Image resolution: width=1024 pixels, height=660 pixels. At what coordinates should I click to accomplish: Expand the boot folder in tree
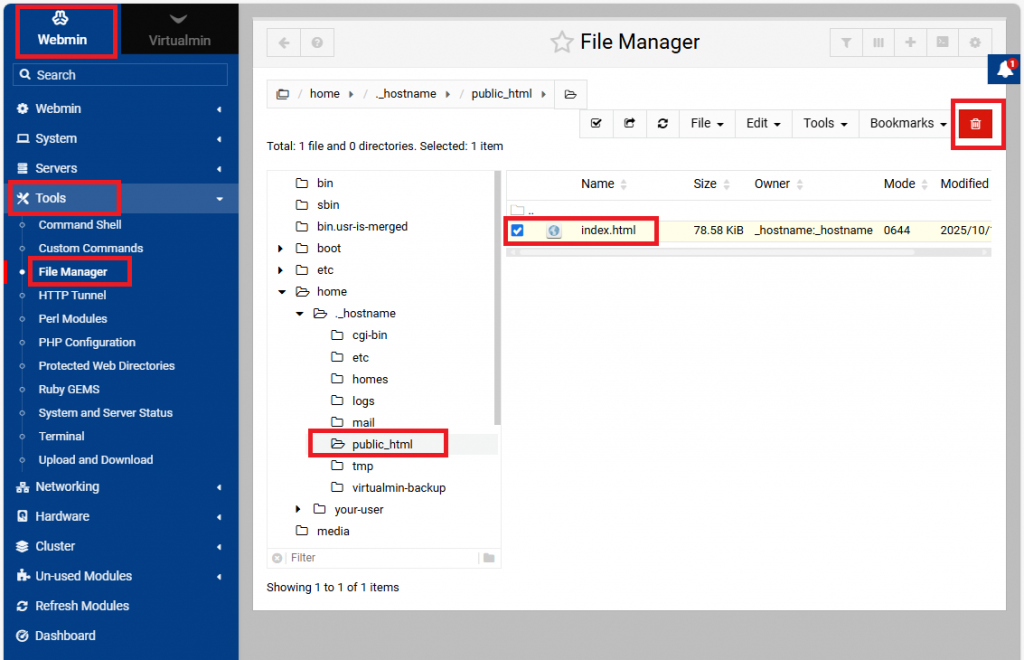281,248
